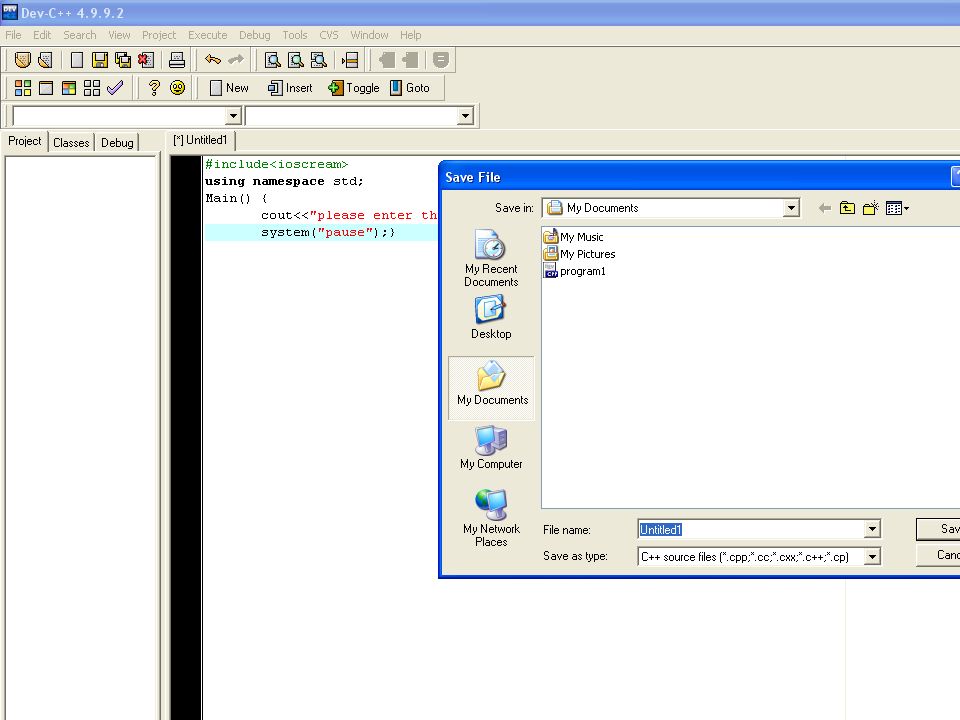Create a new blank source file via toolbar
The height and width of the screenshot is (720, 960).
point(77,60)
